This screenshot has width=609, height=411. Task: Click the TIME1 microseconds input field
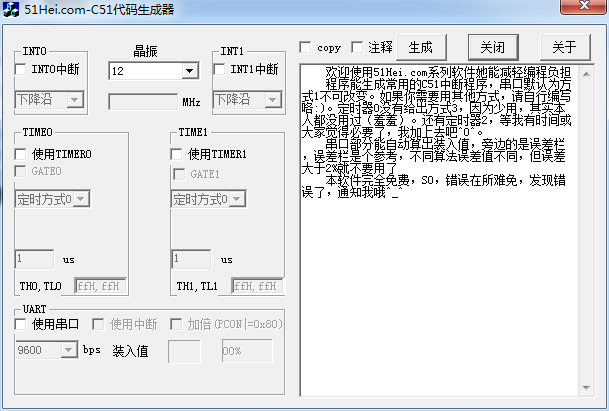click(191, 259)
